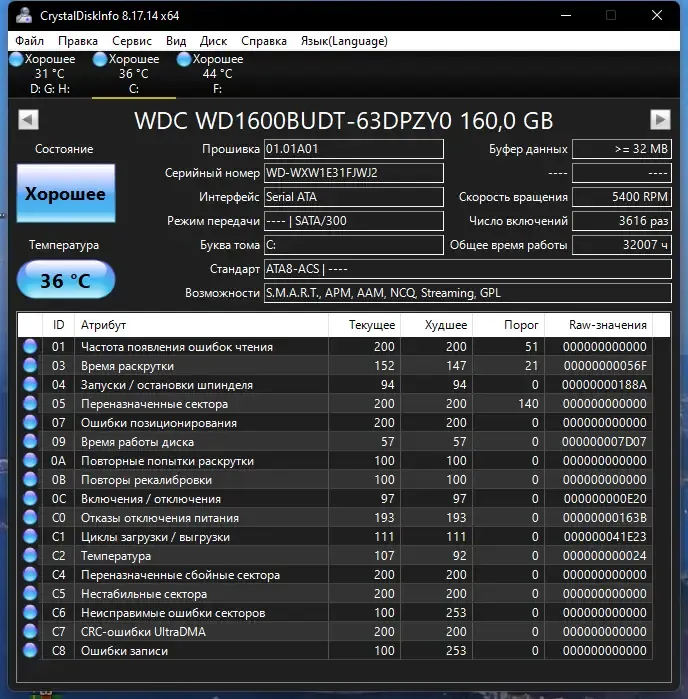Open the Сервис menu
Screen dimensions: 688x699
132,41
